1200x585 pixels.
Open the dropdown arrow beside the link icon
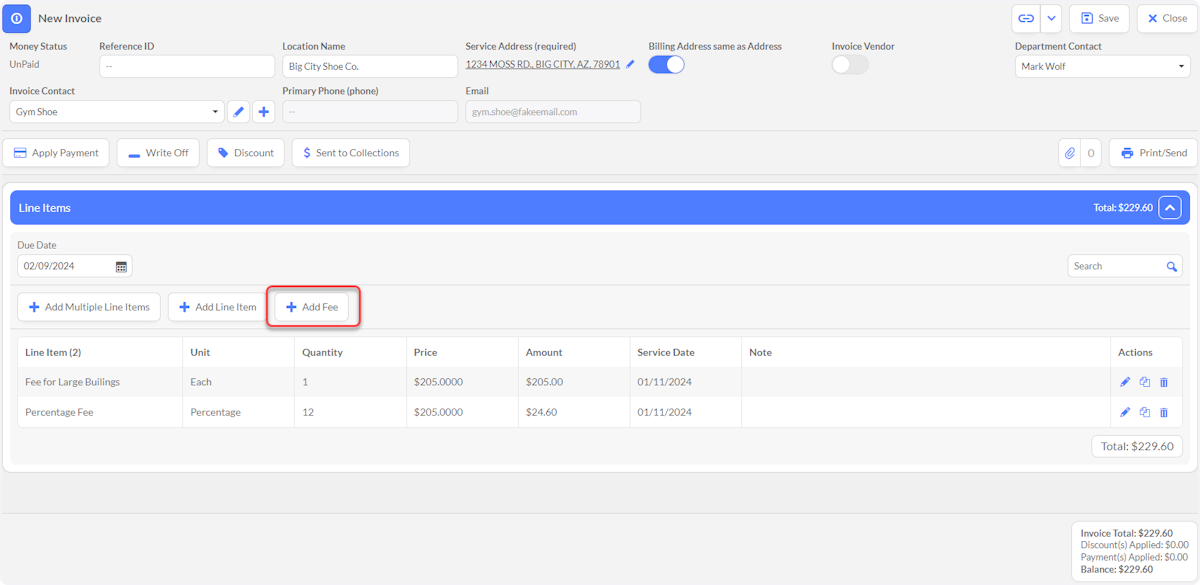coord(1051,18)
